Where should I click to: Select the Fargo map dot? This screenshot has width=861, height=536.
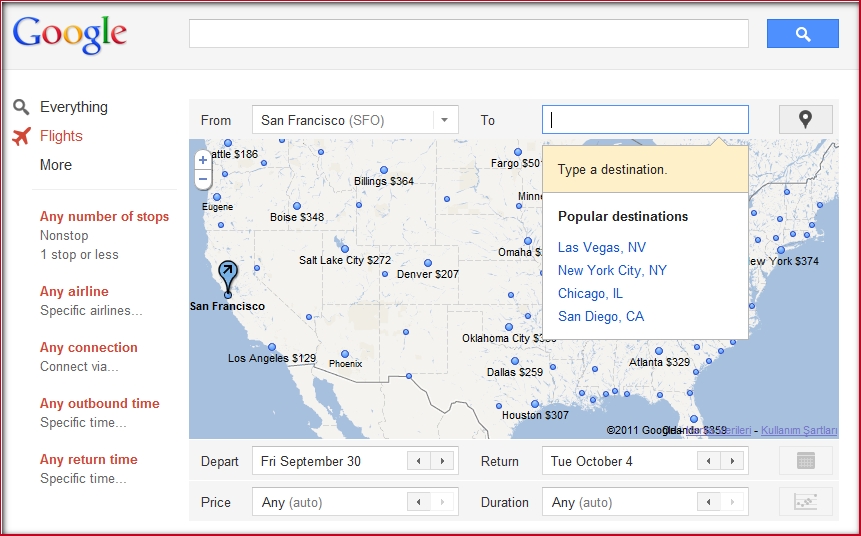click(x=518, y=152)
